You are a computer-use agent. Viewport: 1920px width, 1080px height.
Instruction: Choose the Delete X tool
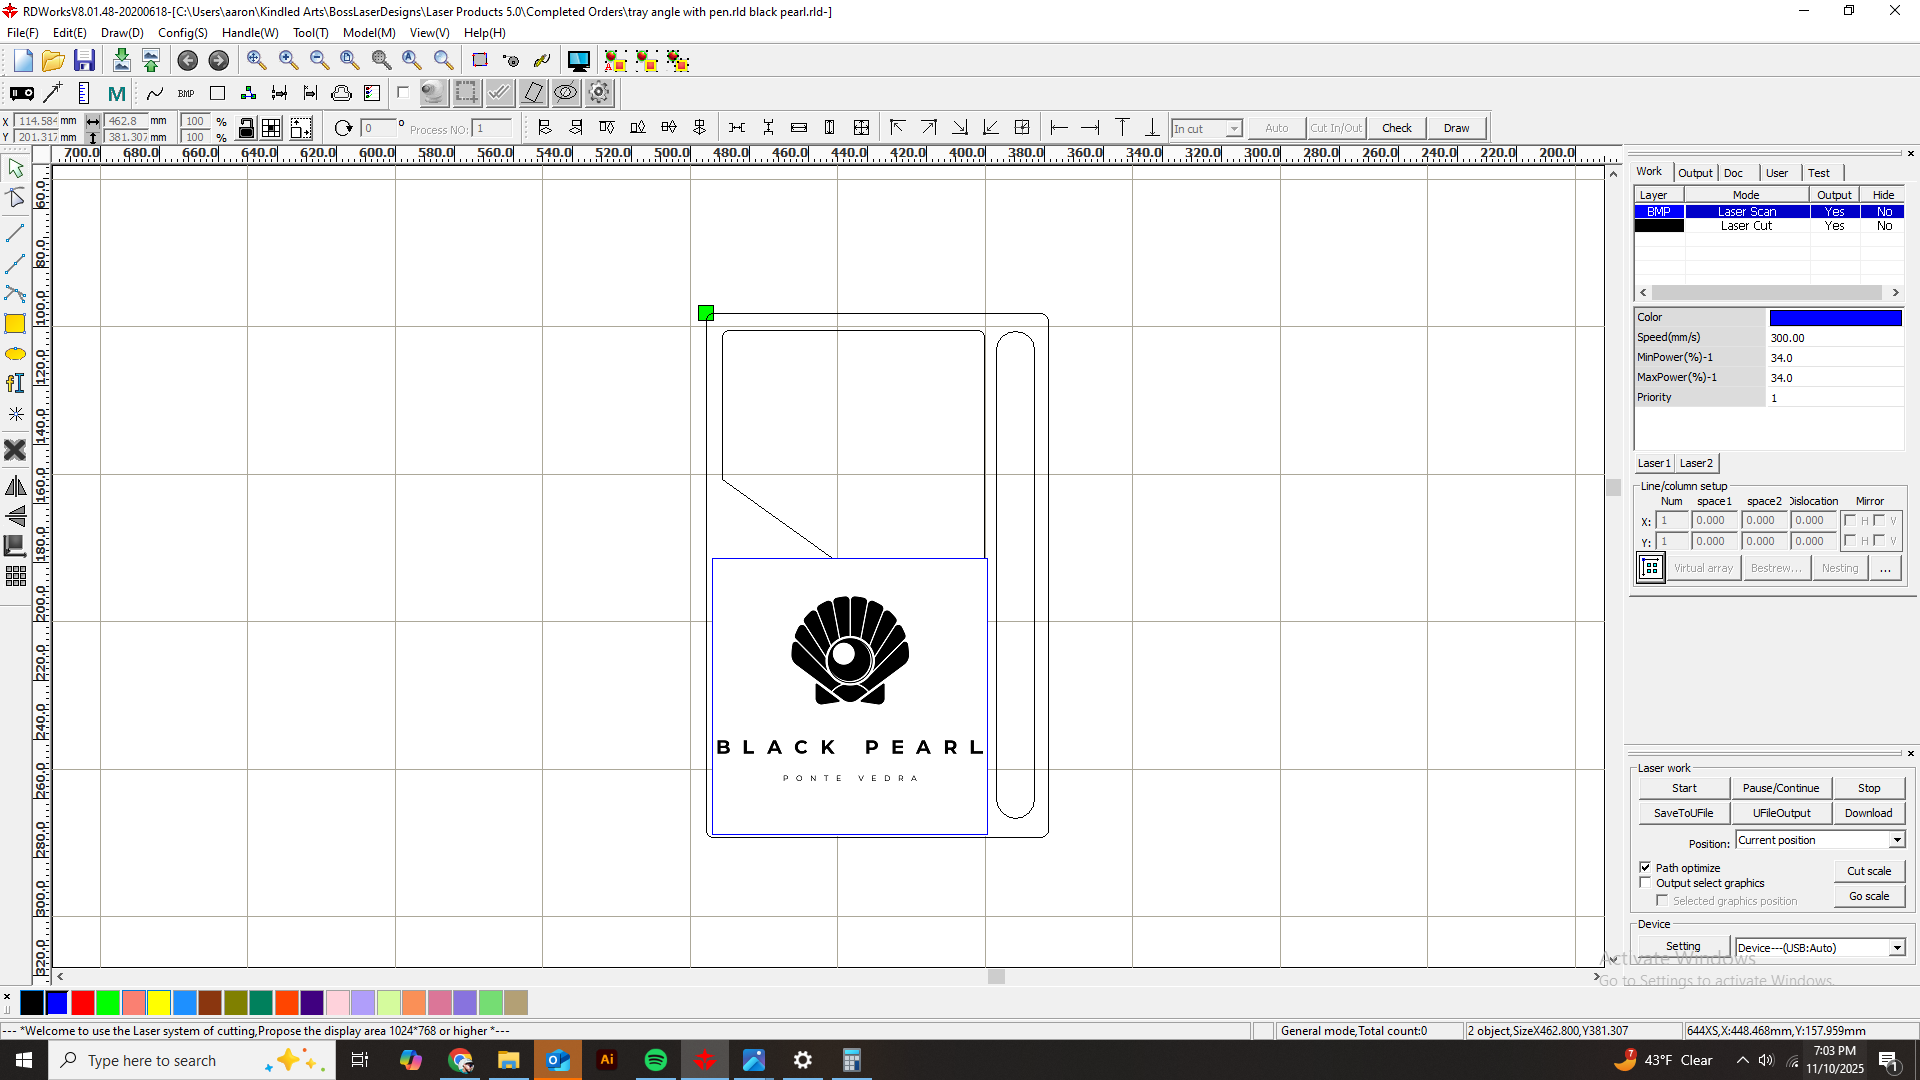pos(15,450)
